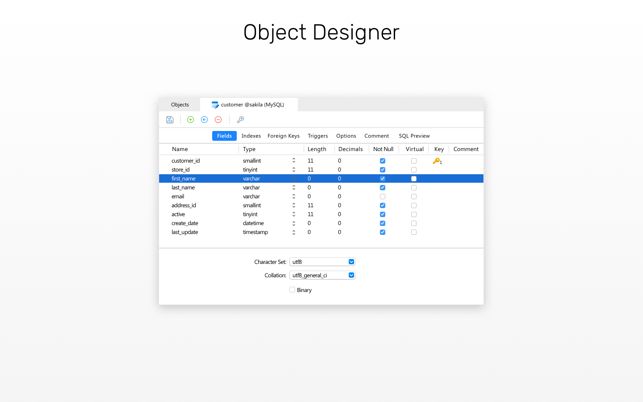Image resolution: width=643 pixels, height=402 pixels.
Task: Open the SQL Preview tab
Action: (x=414, y=136)
